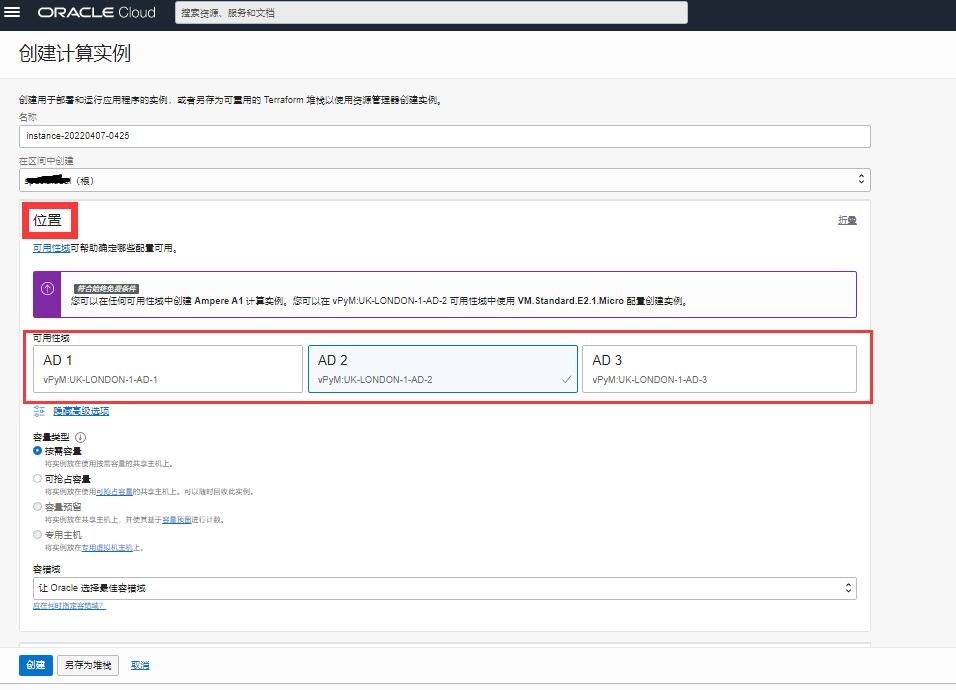This screenshot has height=690, width=956.
Task: Click the info icon beside 容量类型
Action: (80, 437)
